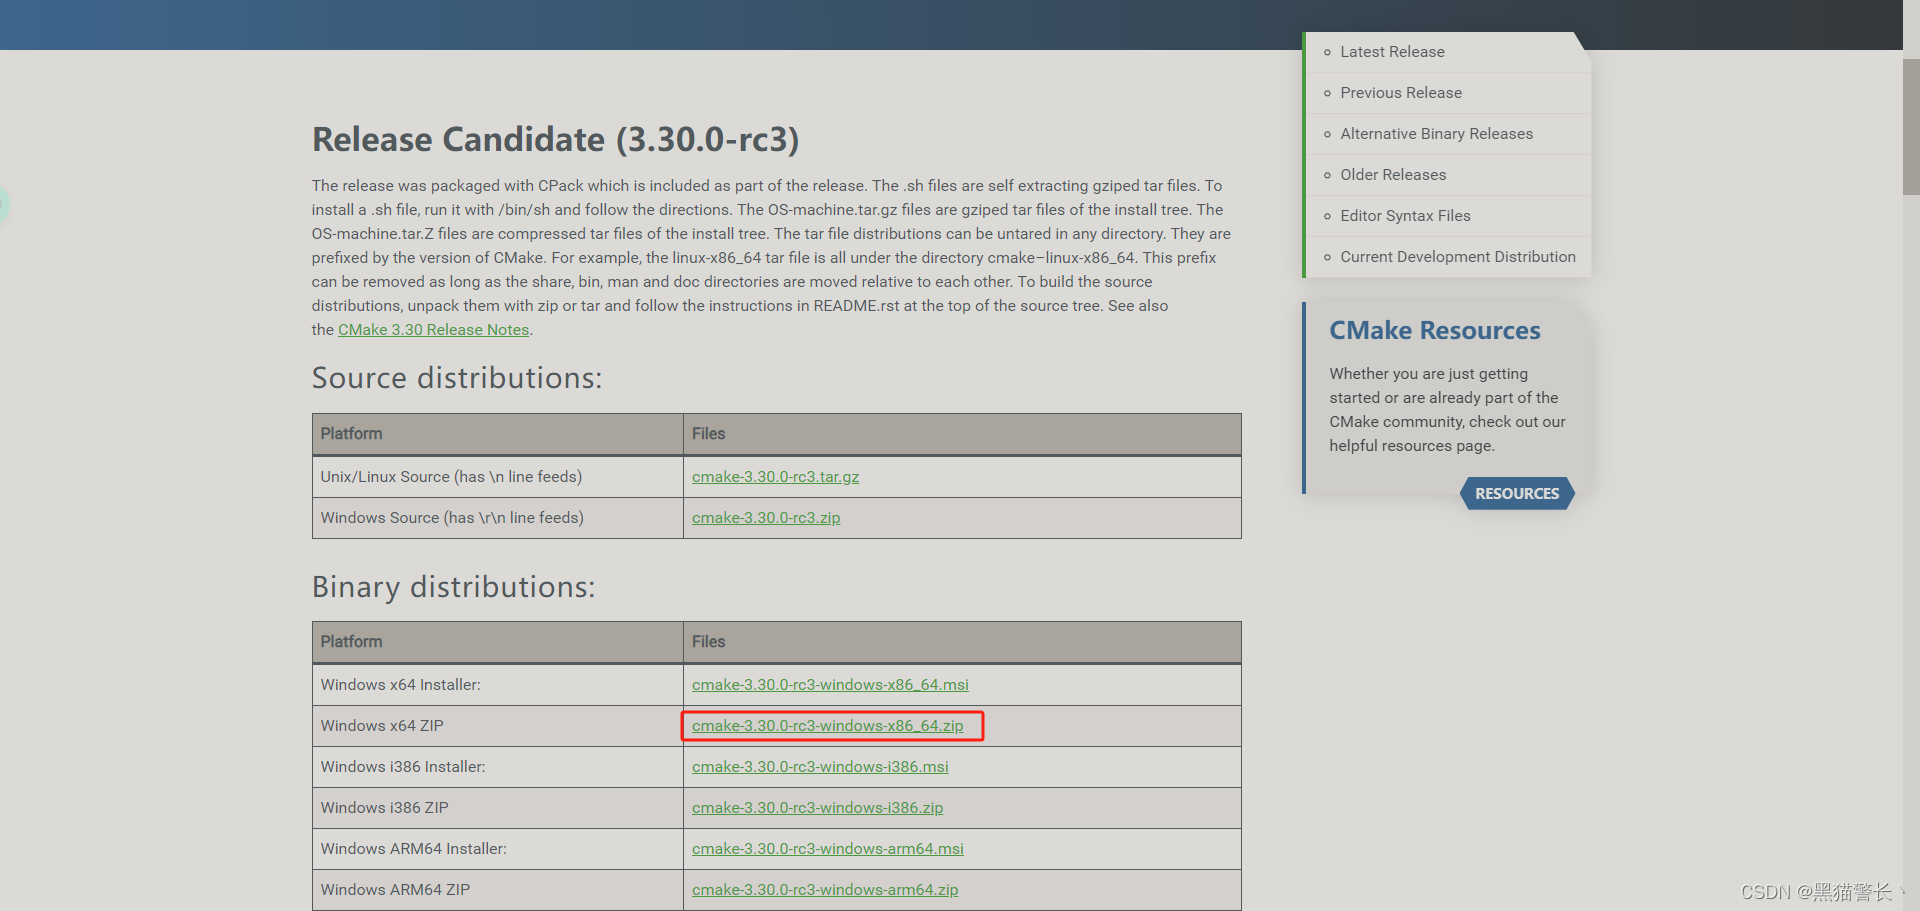Screen dimensions: 1920x911
Task: Click the Files header of the source table
Action: (962, 434)
